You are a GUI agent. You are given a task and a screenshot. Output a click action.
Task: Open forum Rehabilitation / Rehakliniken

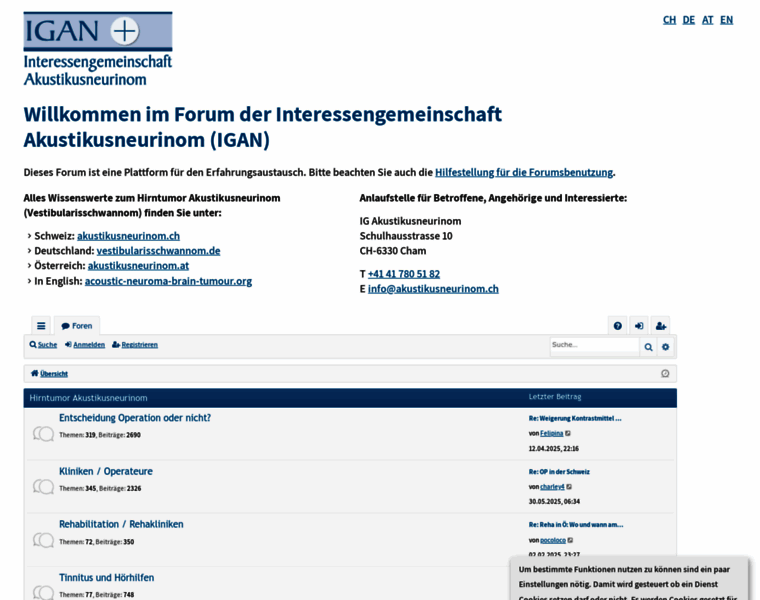(x=121, y=524)
